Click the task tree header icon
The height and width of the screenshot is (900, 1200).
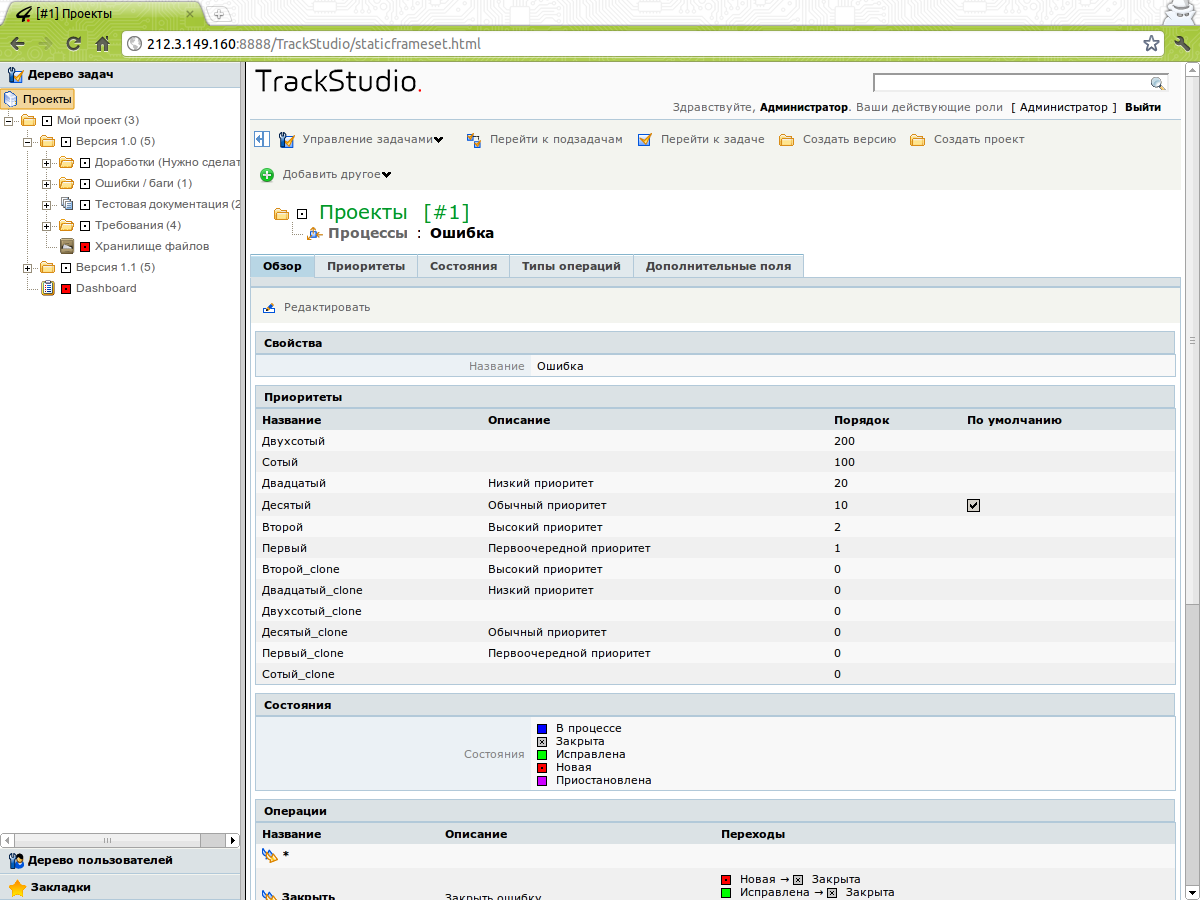pyautogui.click(x=15, y=74)
